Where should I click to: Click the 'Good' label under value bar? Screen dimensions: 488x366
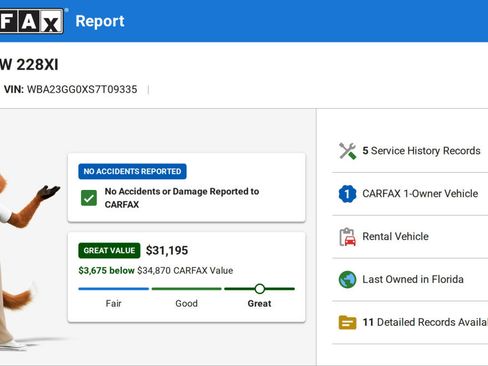pos(187,304)
